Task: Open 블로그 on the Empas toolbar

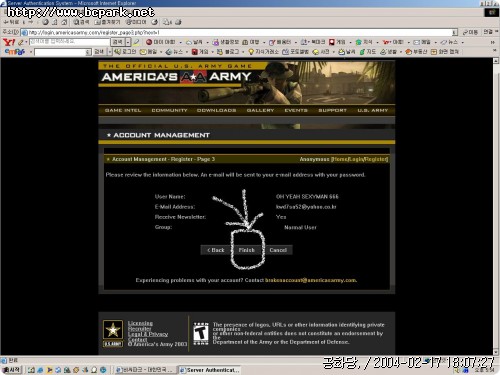Action: pos(228,52)
